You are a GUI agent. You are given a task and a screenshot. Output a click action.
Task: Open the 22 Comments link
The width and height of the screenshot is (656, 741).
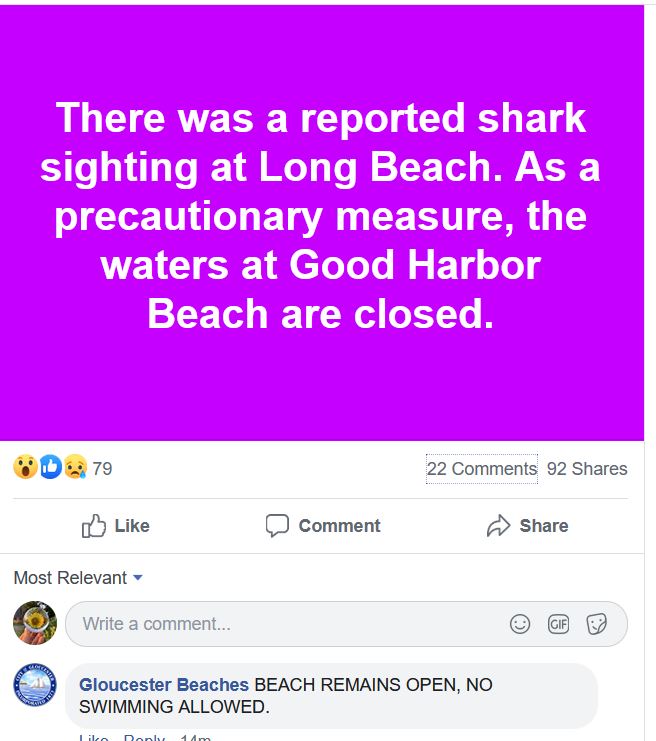click(482, 469)
